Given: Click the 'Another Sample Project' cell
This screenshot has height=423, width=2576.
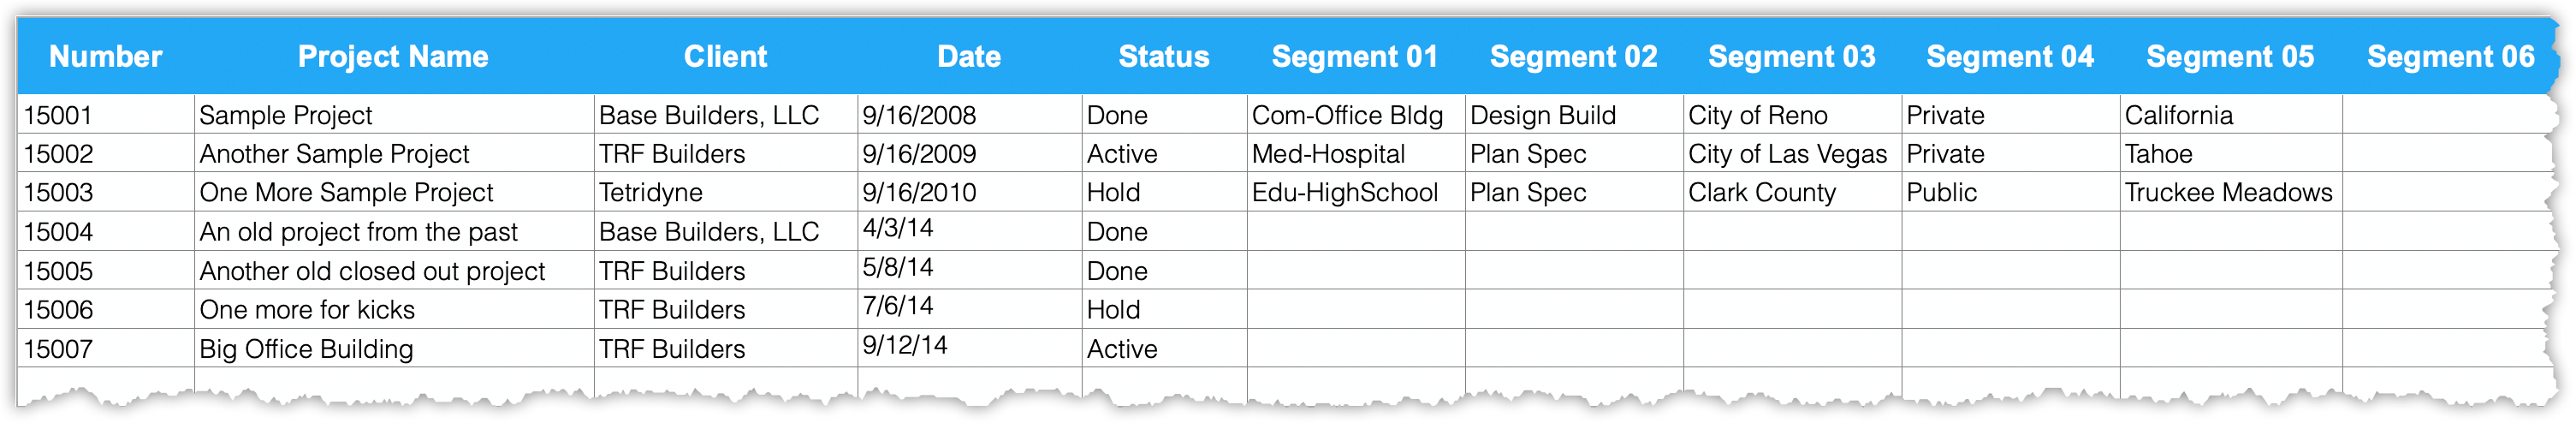Looking at the screenshot, I should (394, 154).
